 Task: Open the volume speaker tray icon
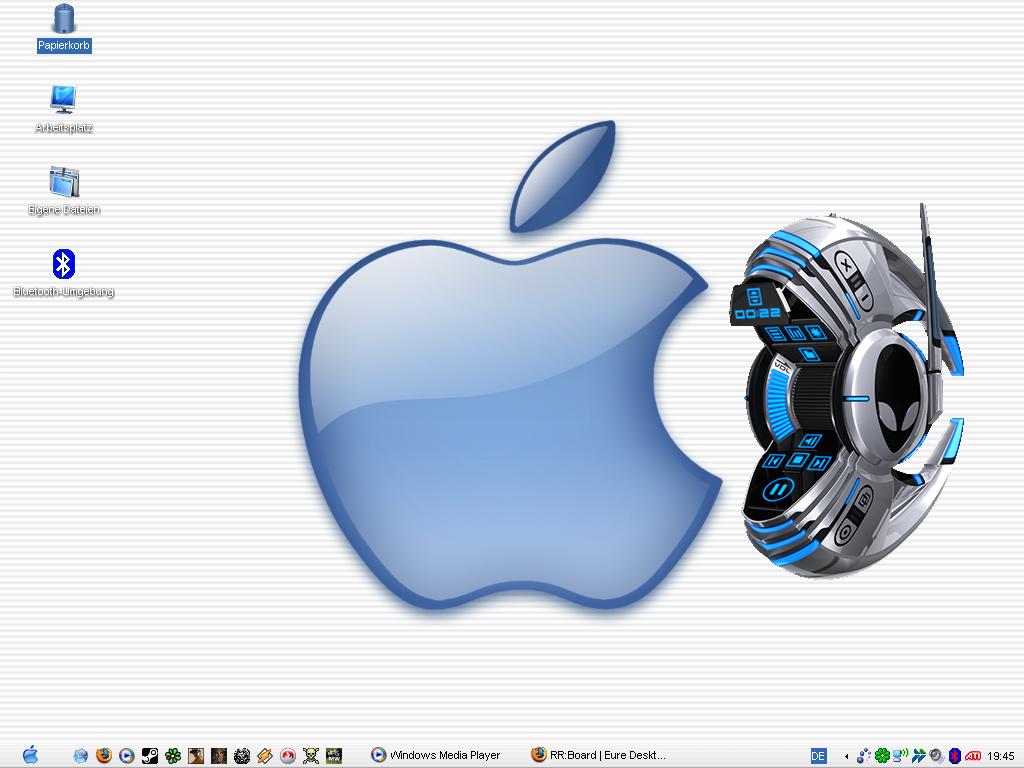936,756
